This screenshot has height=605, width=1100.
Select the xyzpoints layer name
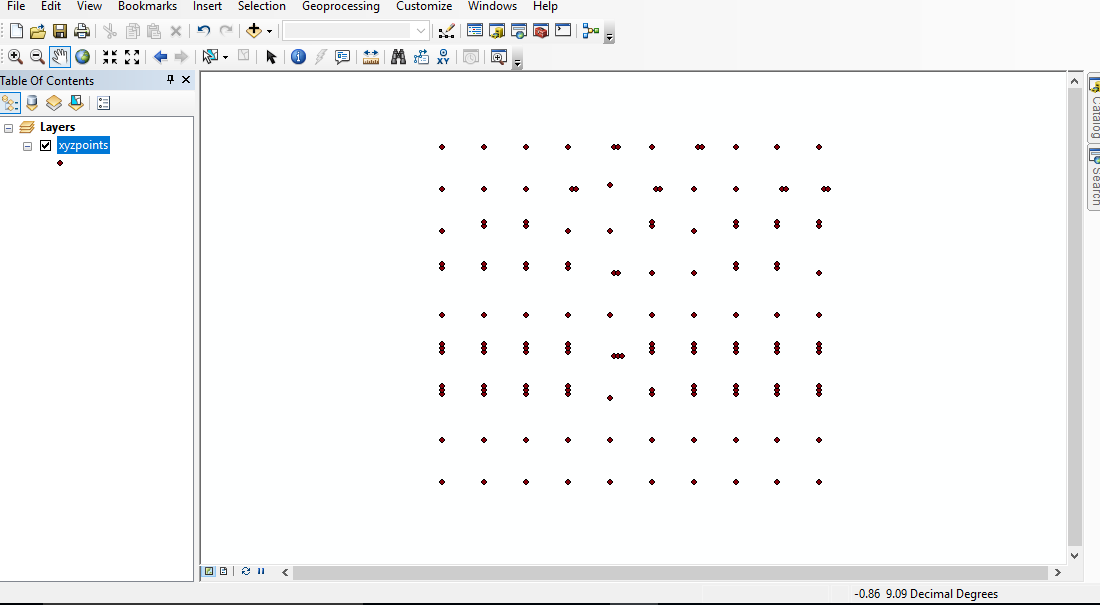pos(83,145)
